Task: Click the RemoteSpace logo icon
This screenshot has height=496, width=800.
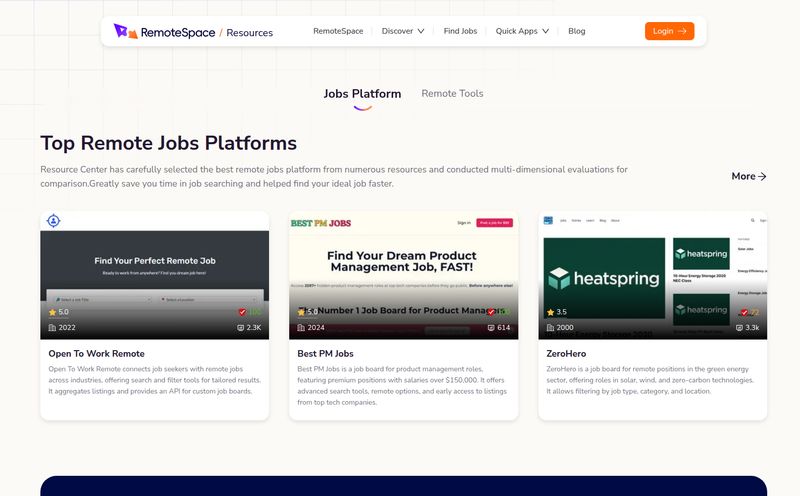Action: (126, 31)
